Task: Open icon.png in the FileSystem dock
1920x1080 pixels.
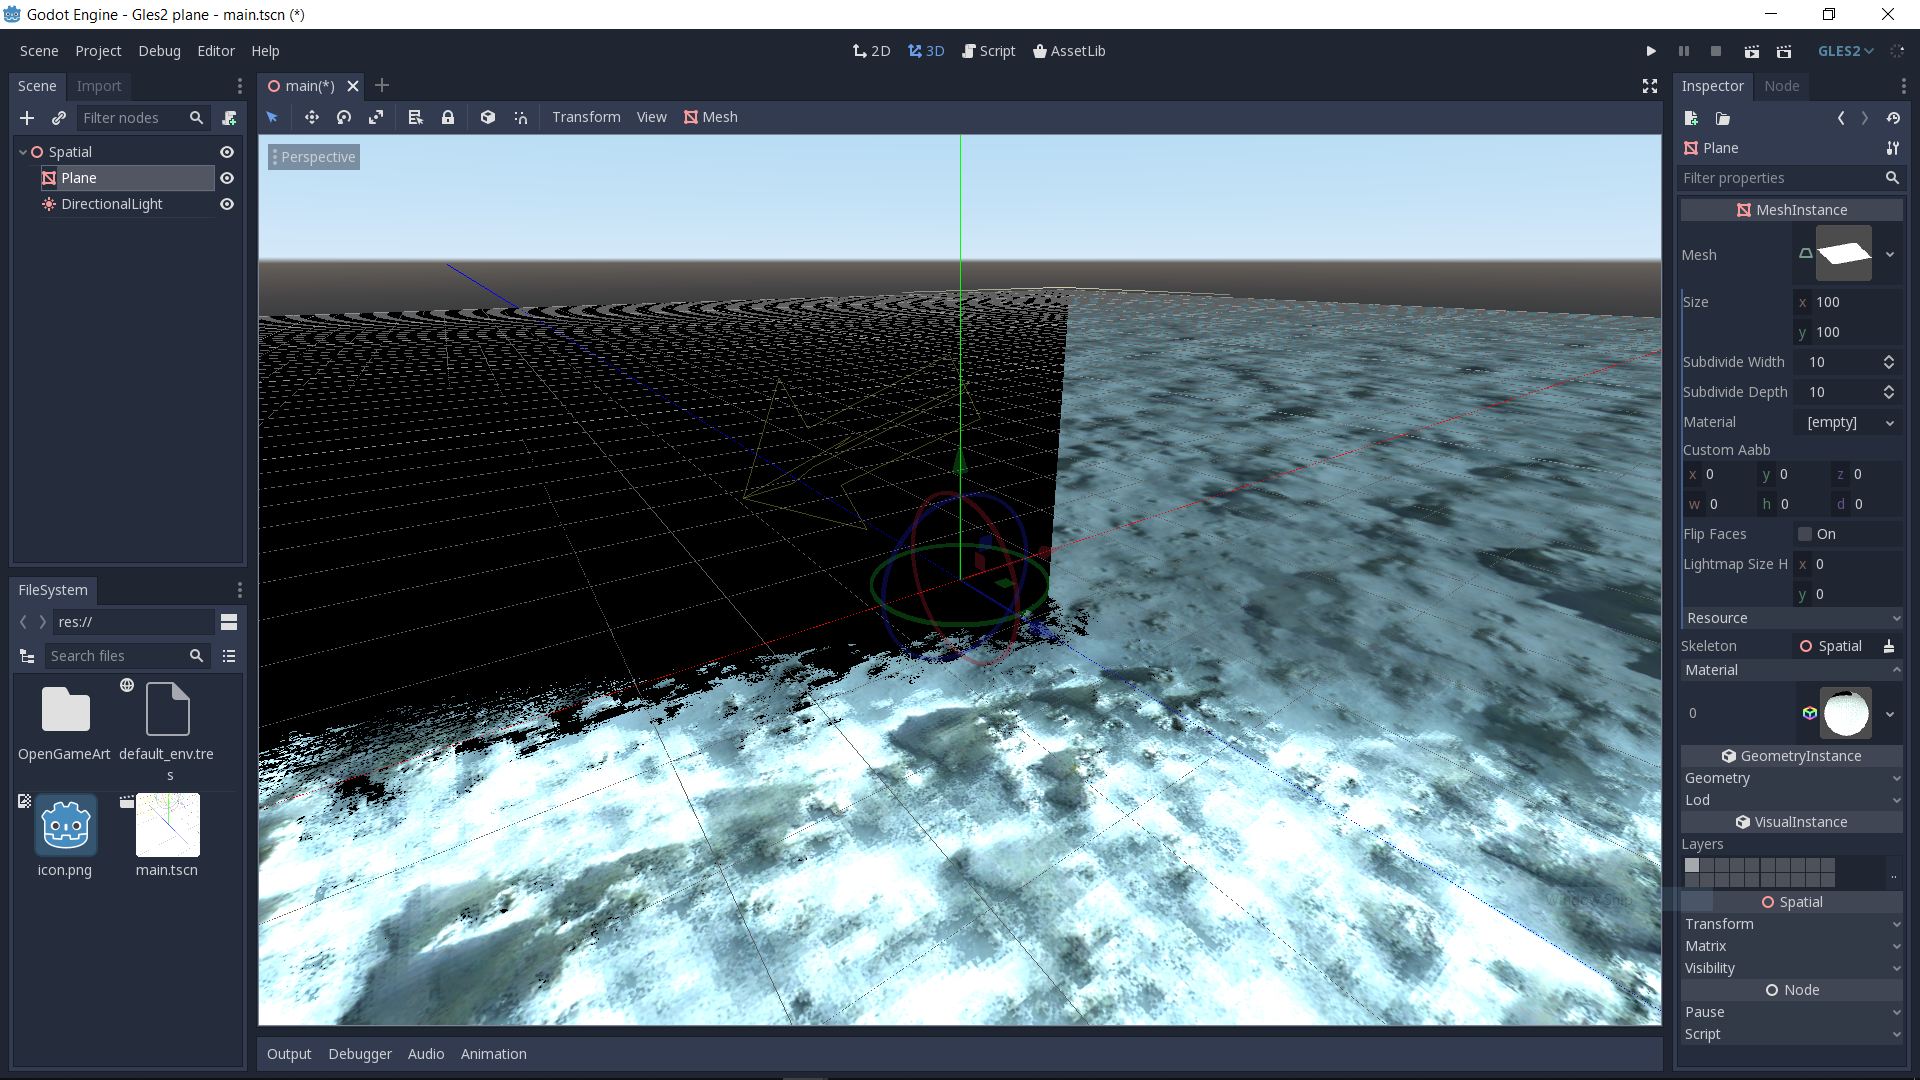Action: click(64, 825)
